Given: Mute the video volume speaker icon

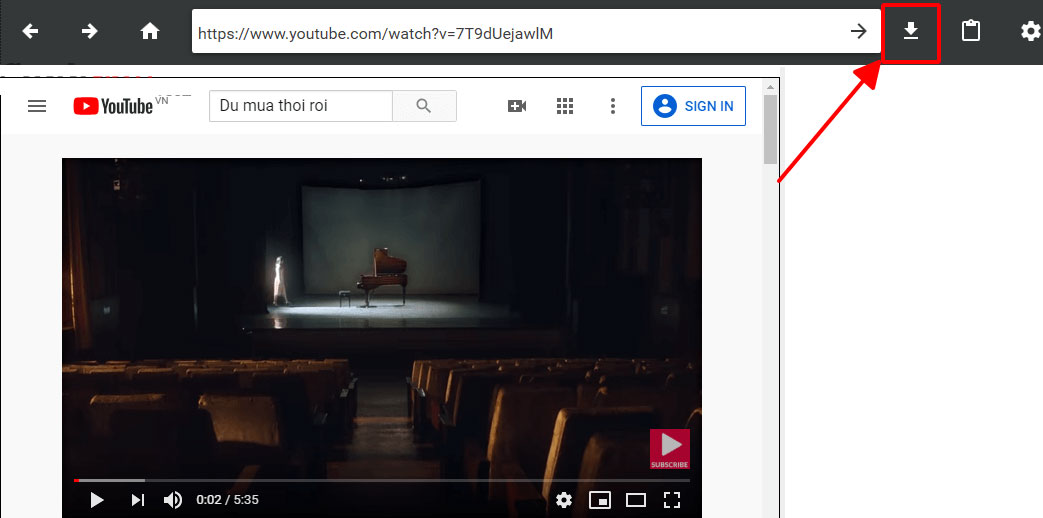Looking at the screenshot, I should [173, 499].
